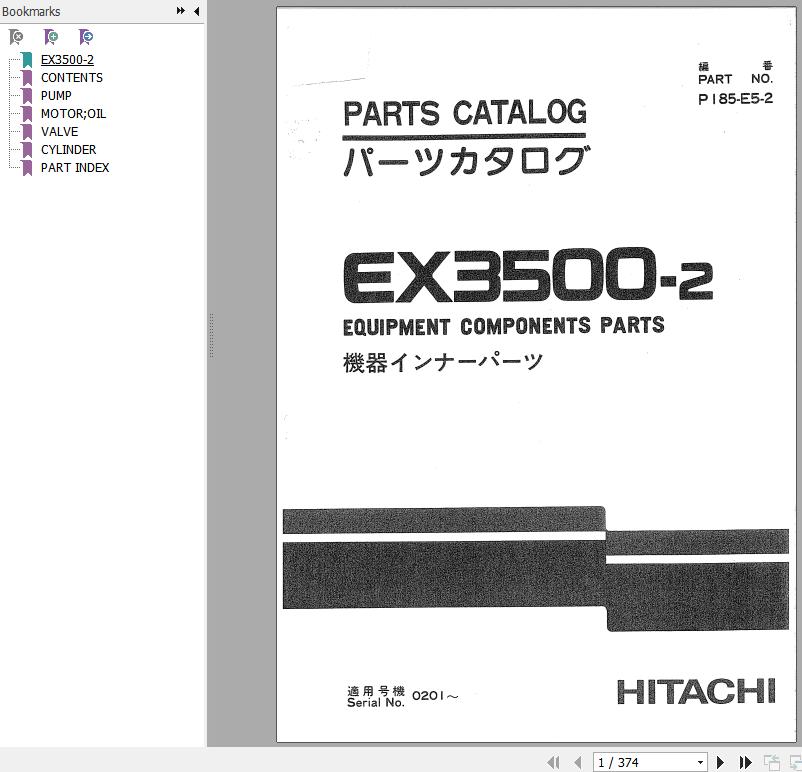Go to the previous page

point(577,762)
